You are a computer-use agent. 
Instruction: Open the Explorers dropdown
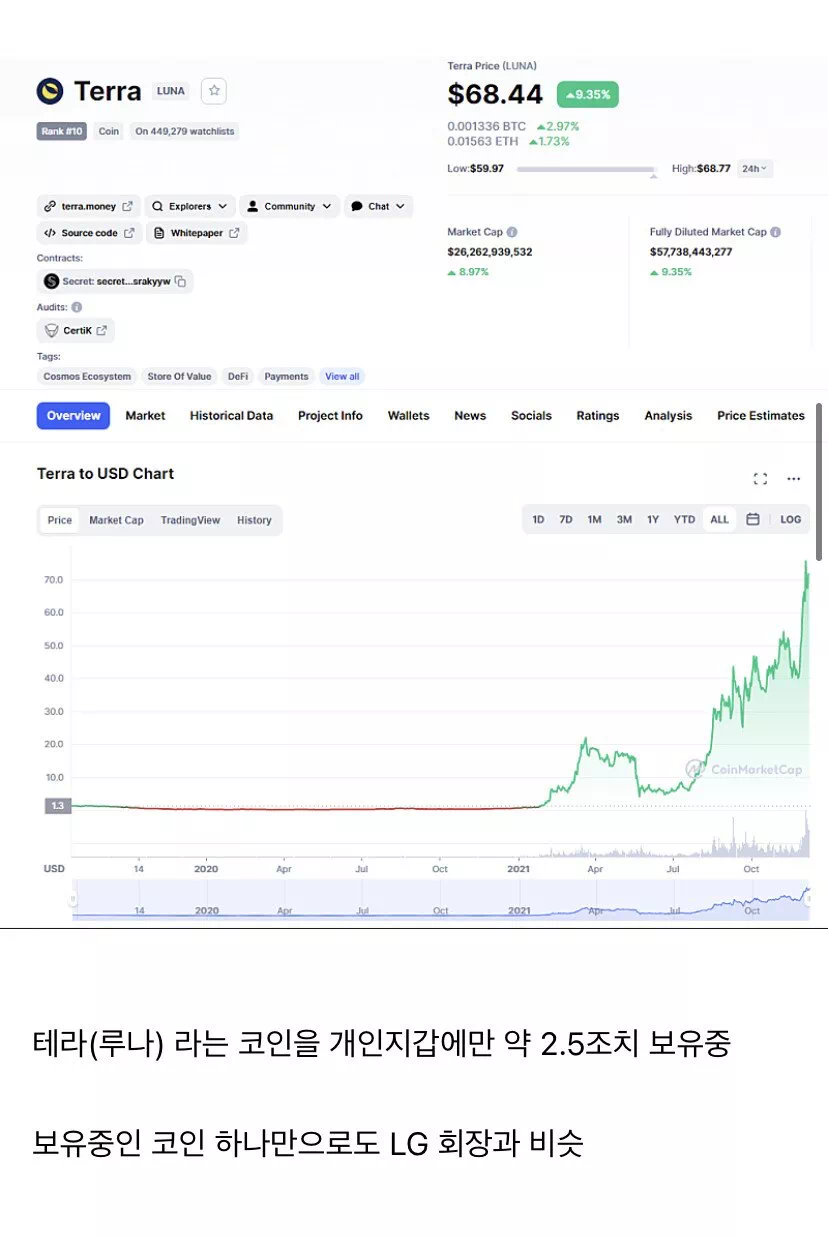click(x=189, y=206)
